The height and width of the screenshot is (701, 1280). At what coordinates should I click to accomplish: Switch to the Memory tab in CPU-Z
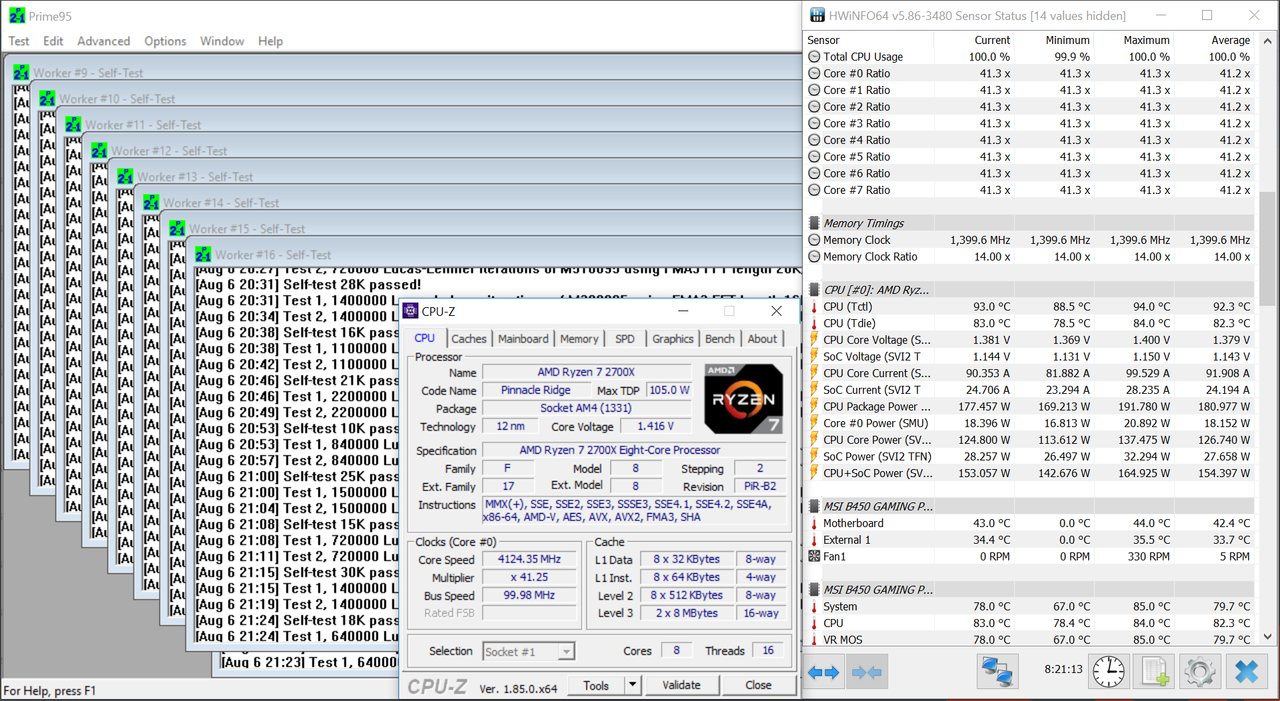[579, 339]
